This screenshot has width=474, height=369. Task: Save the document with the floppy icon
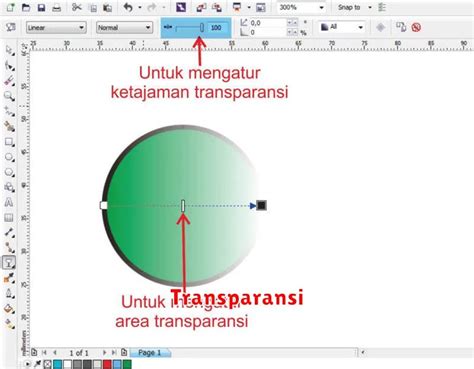point(41,7)
